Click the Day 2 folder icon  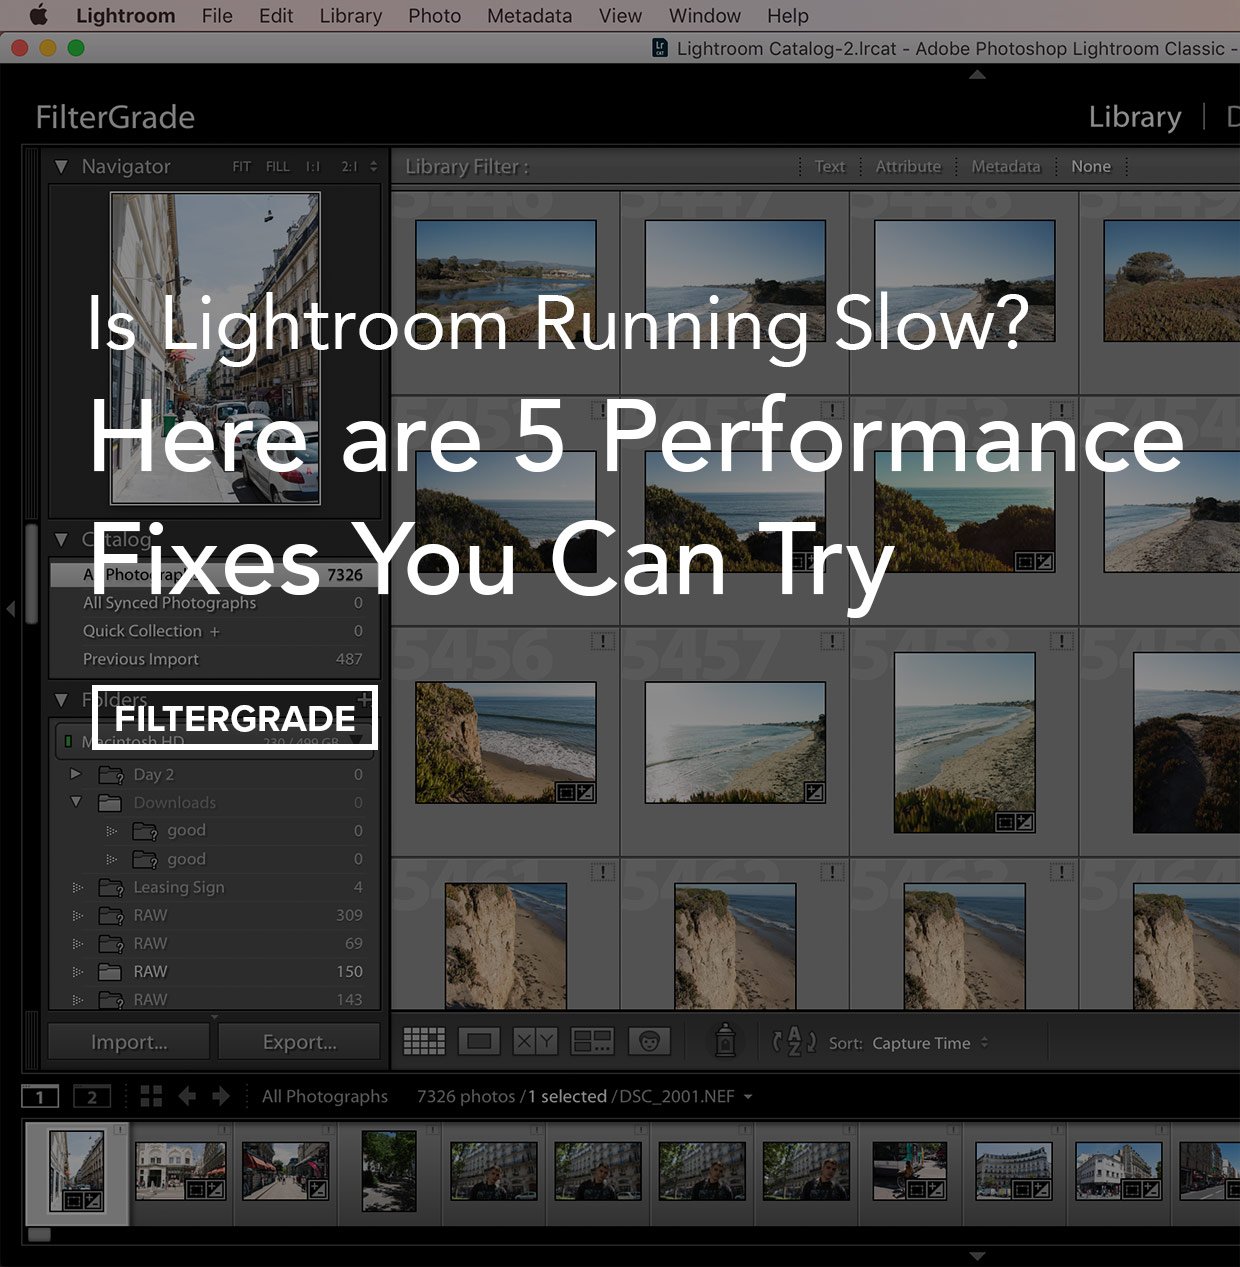tap(111, 775)
